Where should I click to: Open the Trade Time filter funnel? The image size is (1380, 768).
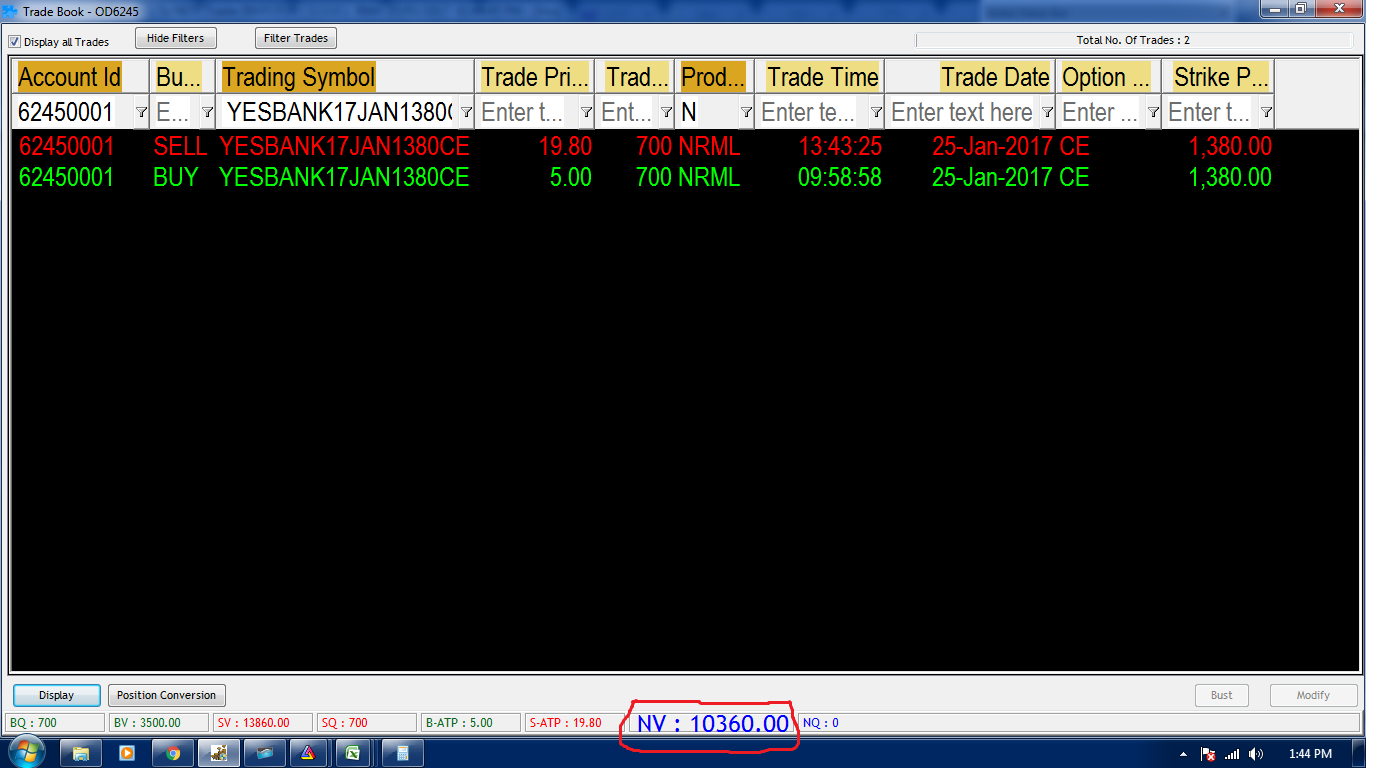[x=876, y=112]
